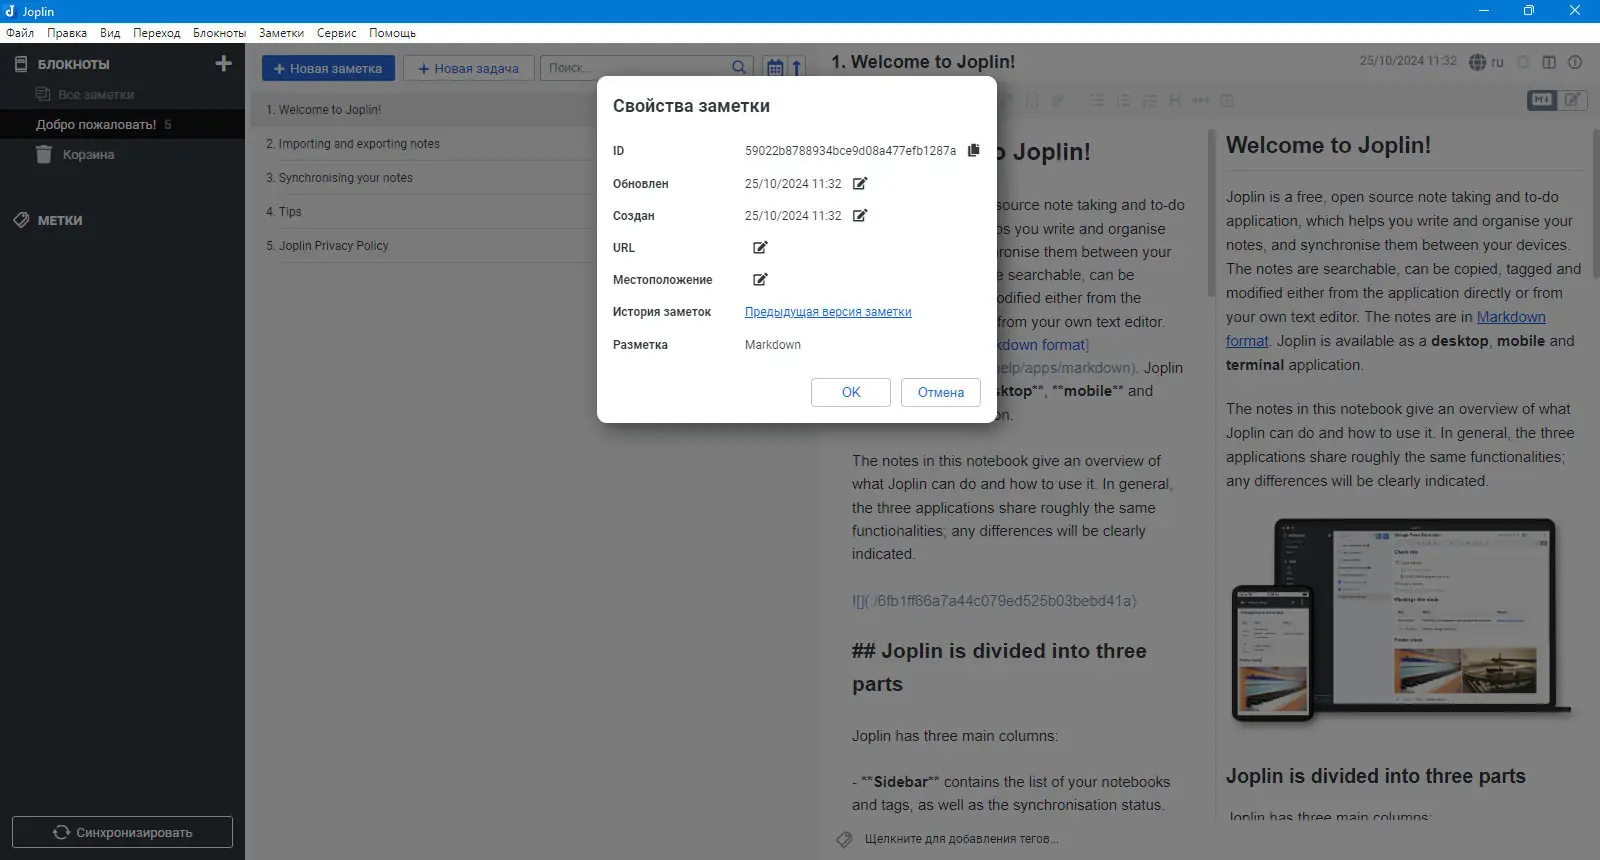Image resolution: width=1600 pixels, height=860 pixels.
Task: Confirm the dialog with OK
Action: pos(851,392)
